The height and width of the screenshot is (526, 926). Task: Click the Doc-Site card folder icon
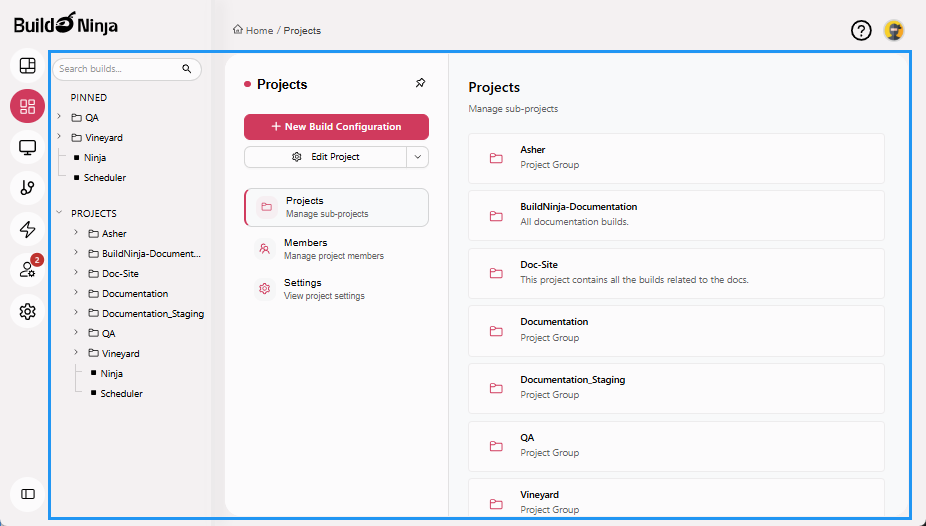click(x=496, y=273)
